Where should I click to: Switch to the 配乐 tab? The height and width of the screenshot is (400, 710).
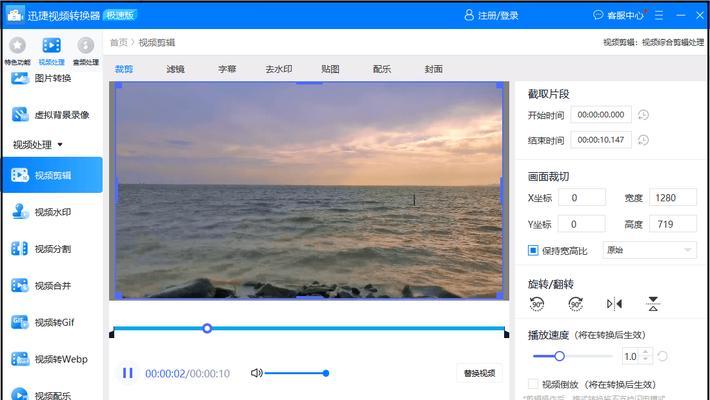point(382,69)
